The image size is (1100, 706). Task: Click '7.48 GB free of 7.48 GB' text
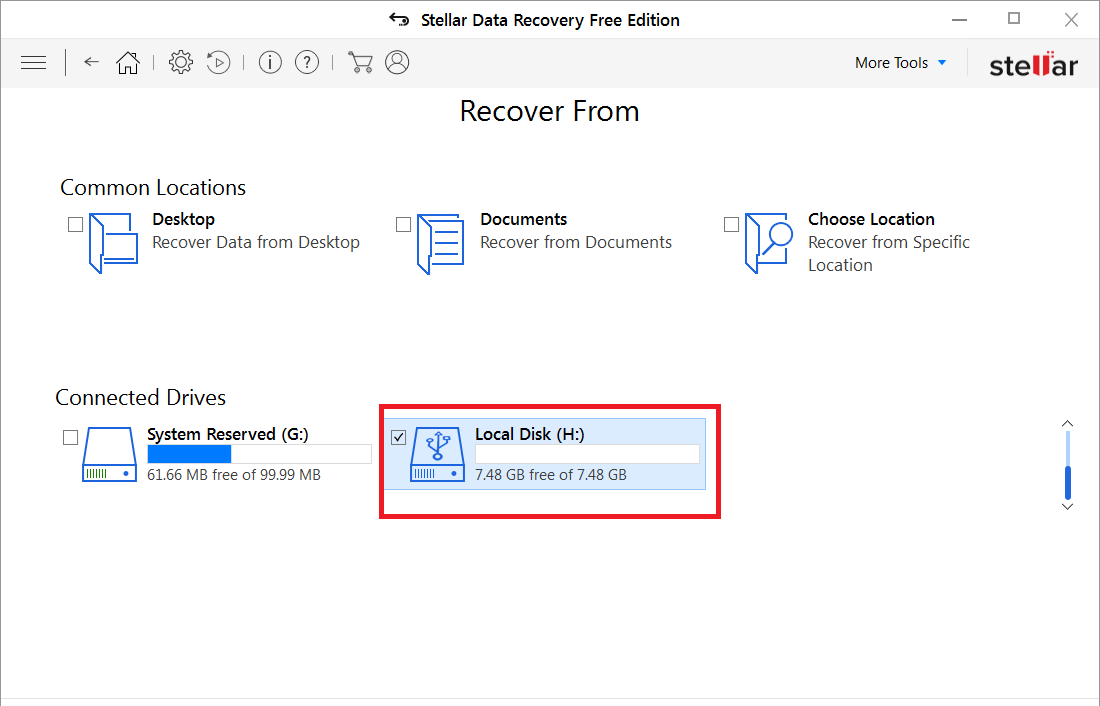(551, 474)
